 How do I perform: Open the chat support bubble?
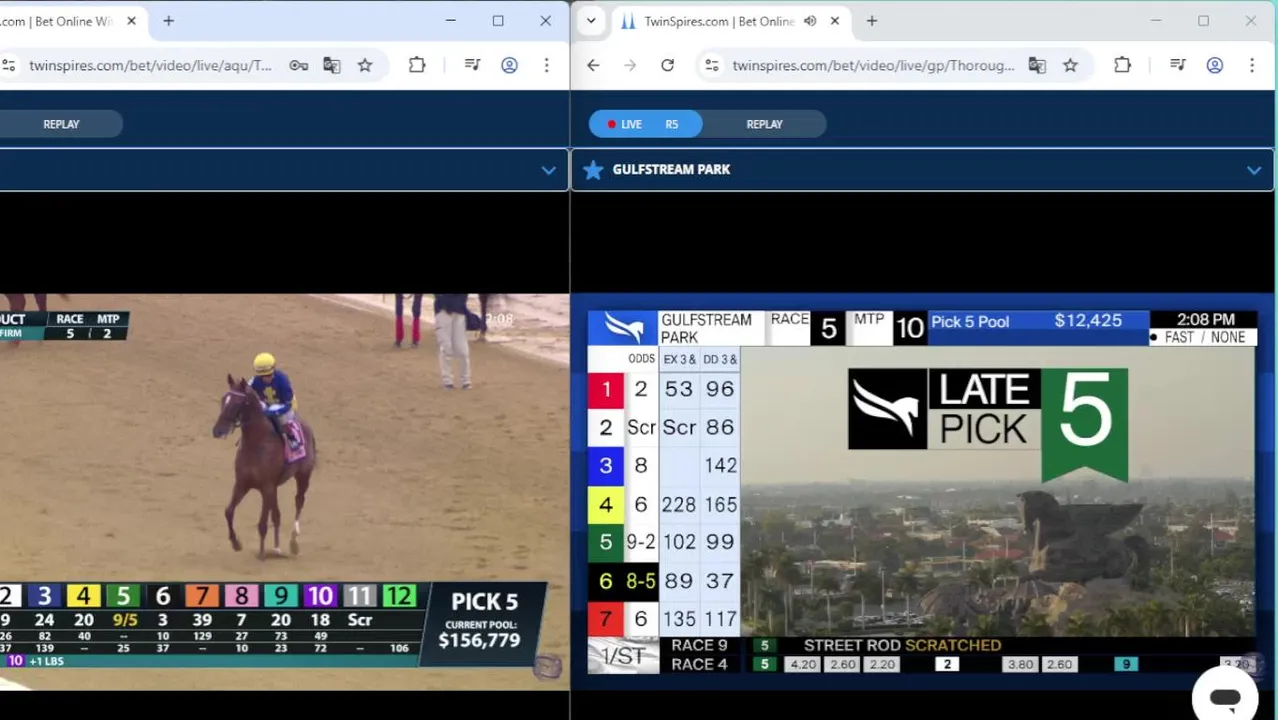(x=1225, y=697)
